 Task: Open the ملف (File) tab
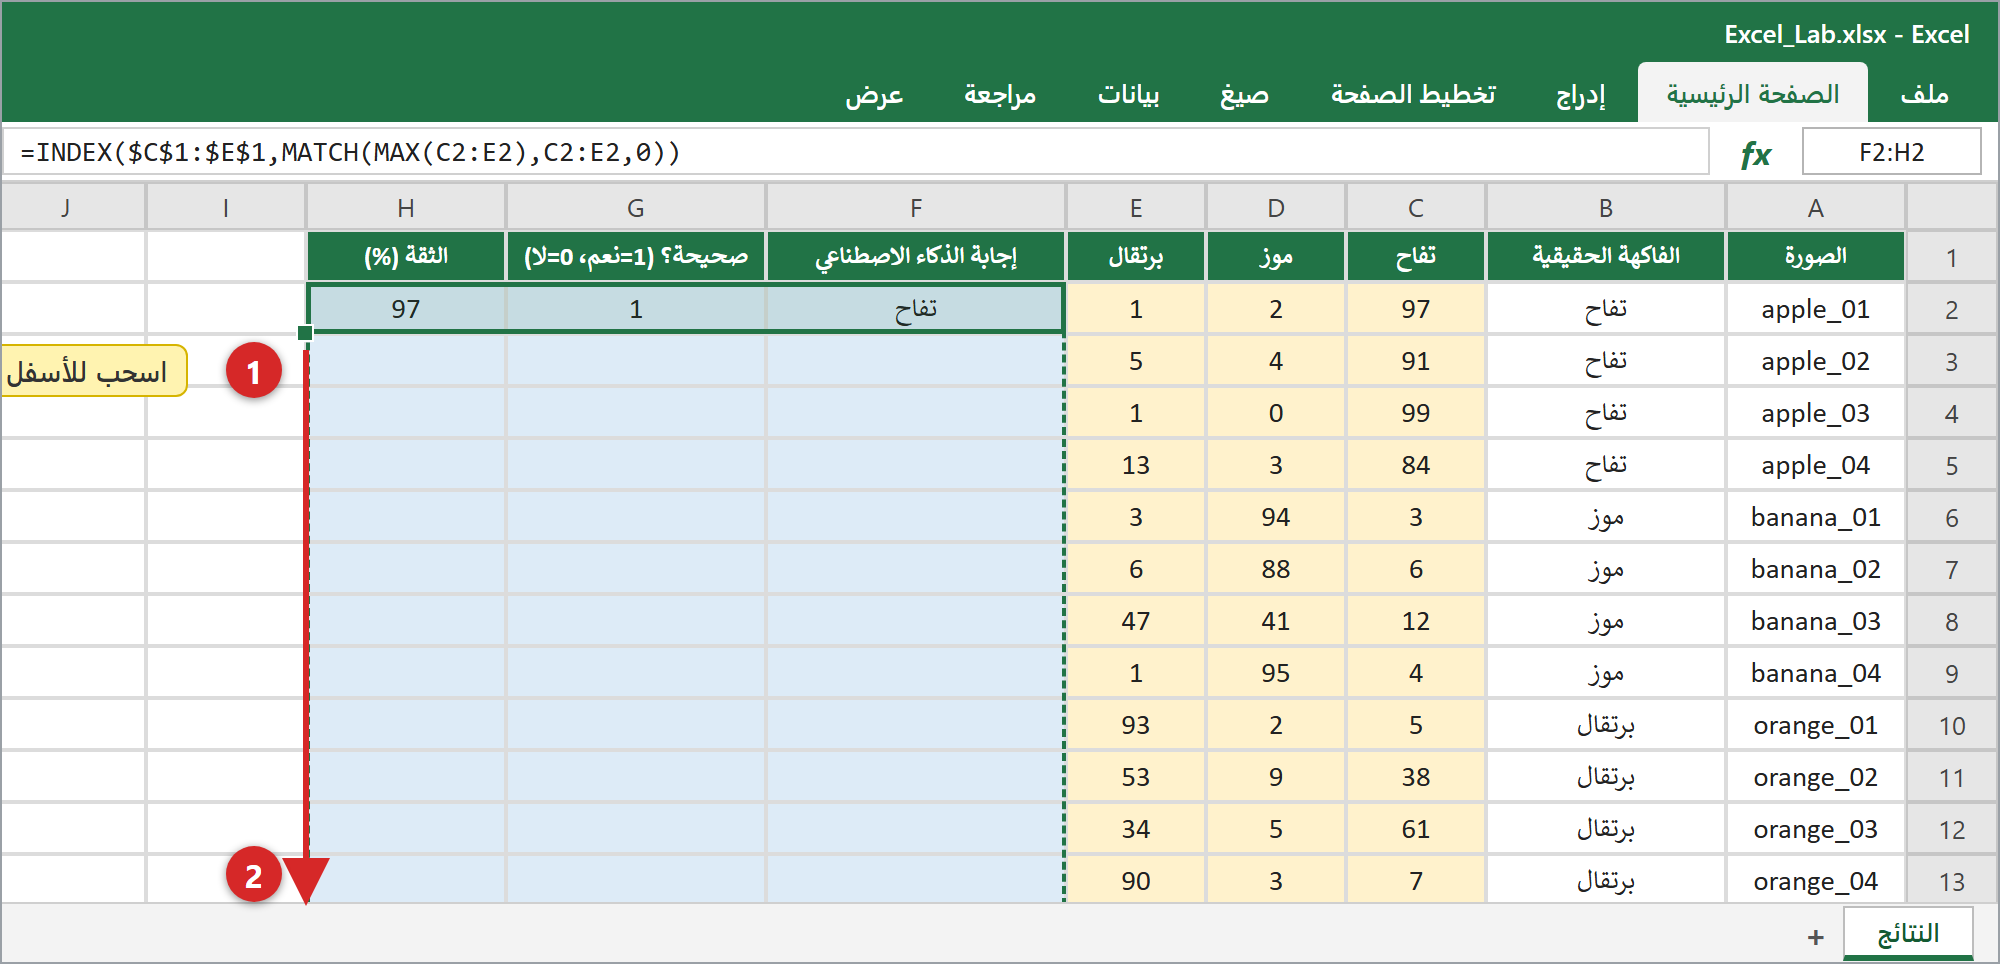pos(1925,94)
